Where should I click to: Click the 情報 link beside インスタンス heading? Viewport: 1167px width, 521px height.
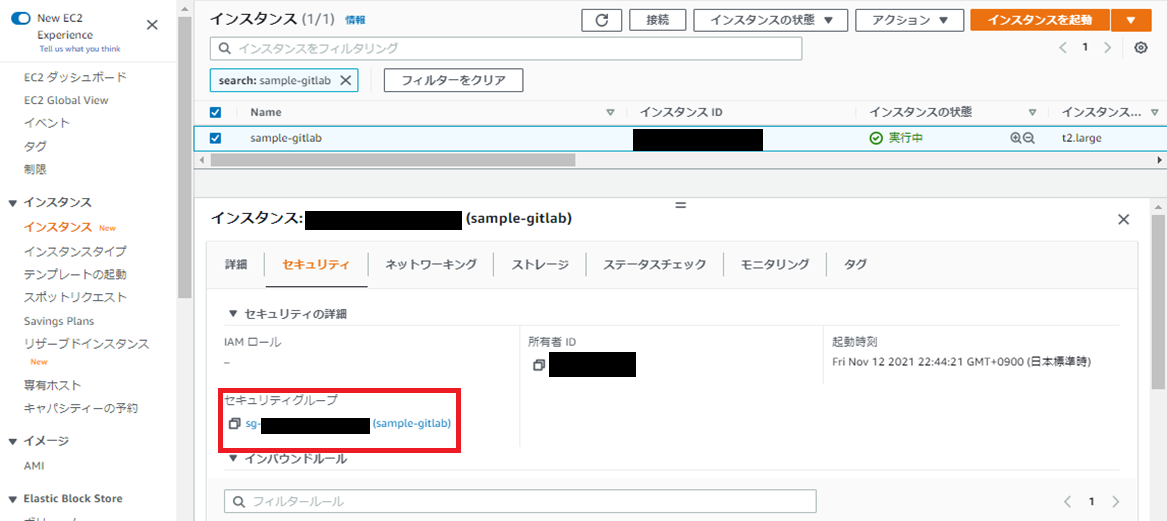point(355,21)
